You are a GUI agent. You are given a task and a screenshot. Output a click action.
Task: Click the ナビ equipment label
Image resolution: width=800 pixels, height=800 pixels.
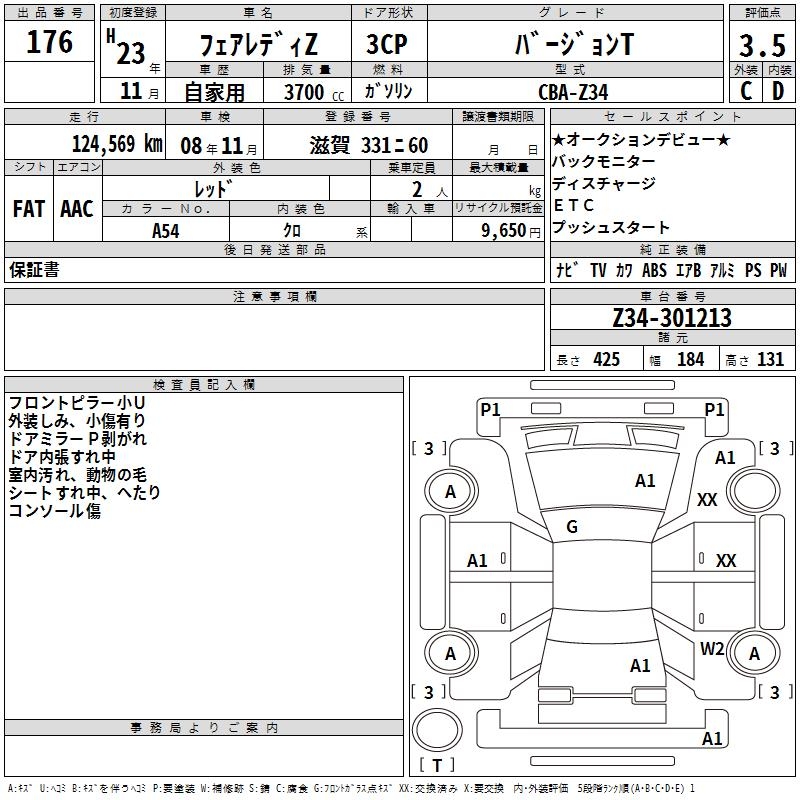566,270
